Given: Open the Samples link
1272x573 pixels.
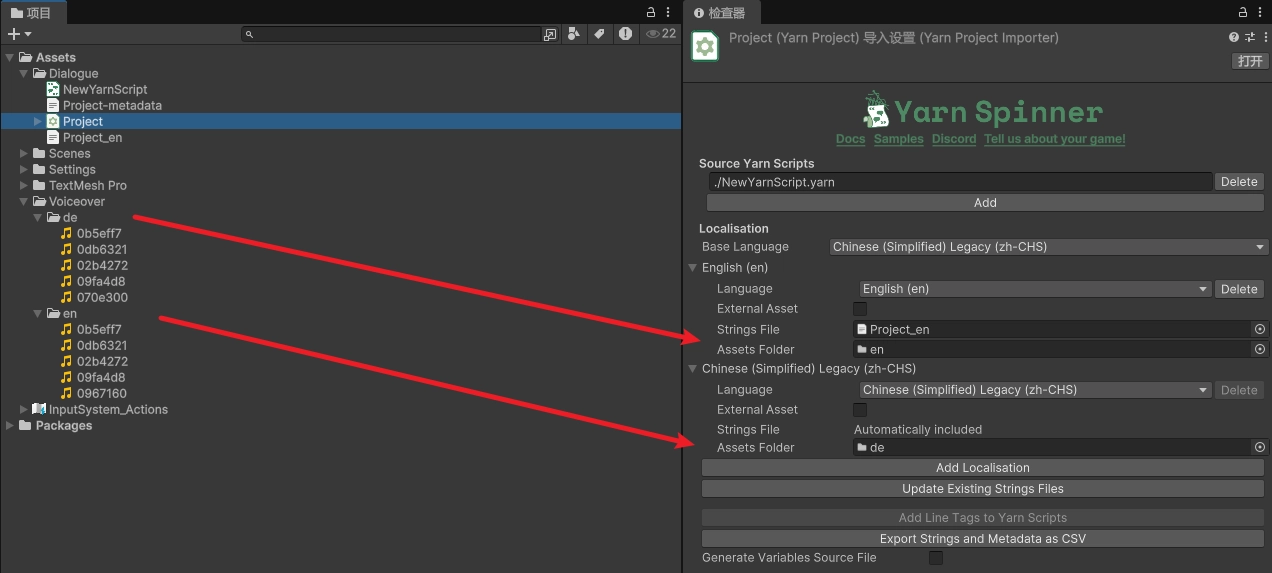Looking at the screenshot, I should point(899,139).
